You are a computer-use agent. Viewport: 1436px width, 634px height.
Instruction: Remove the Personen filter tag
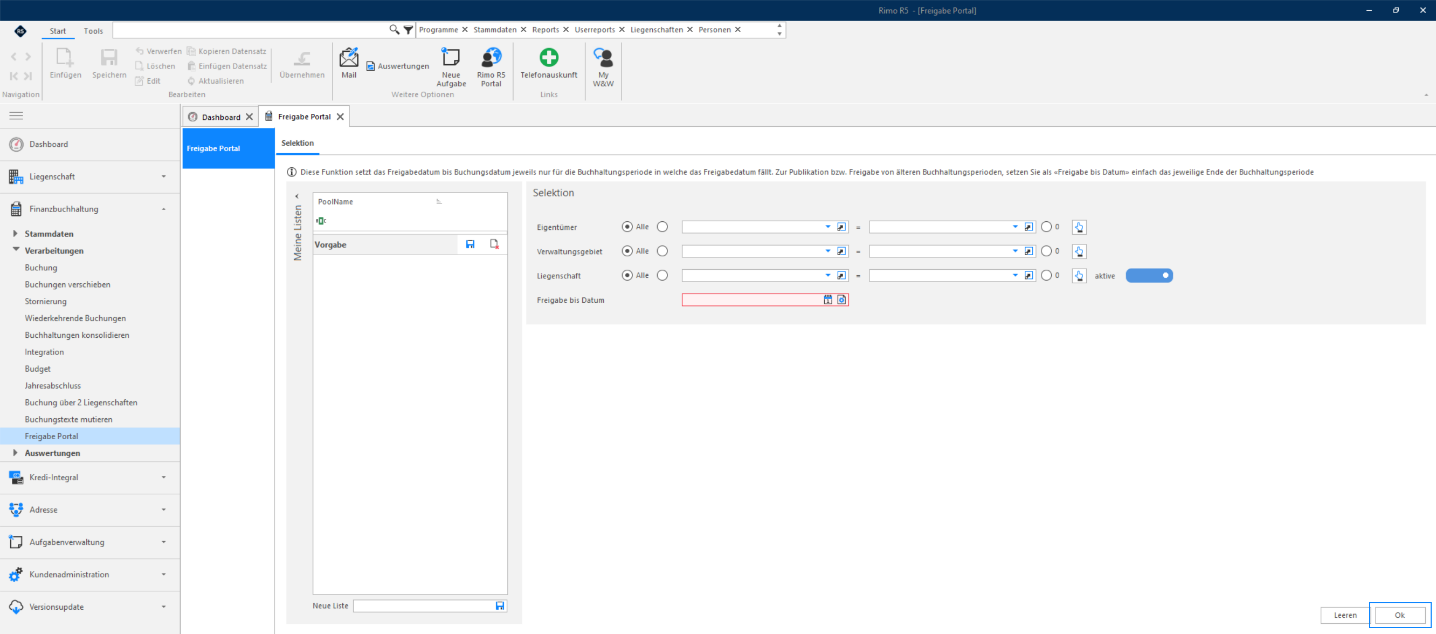[738, 30]
